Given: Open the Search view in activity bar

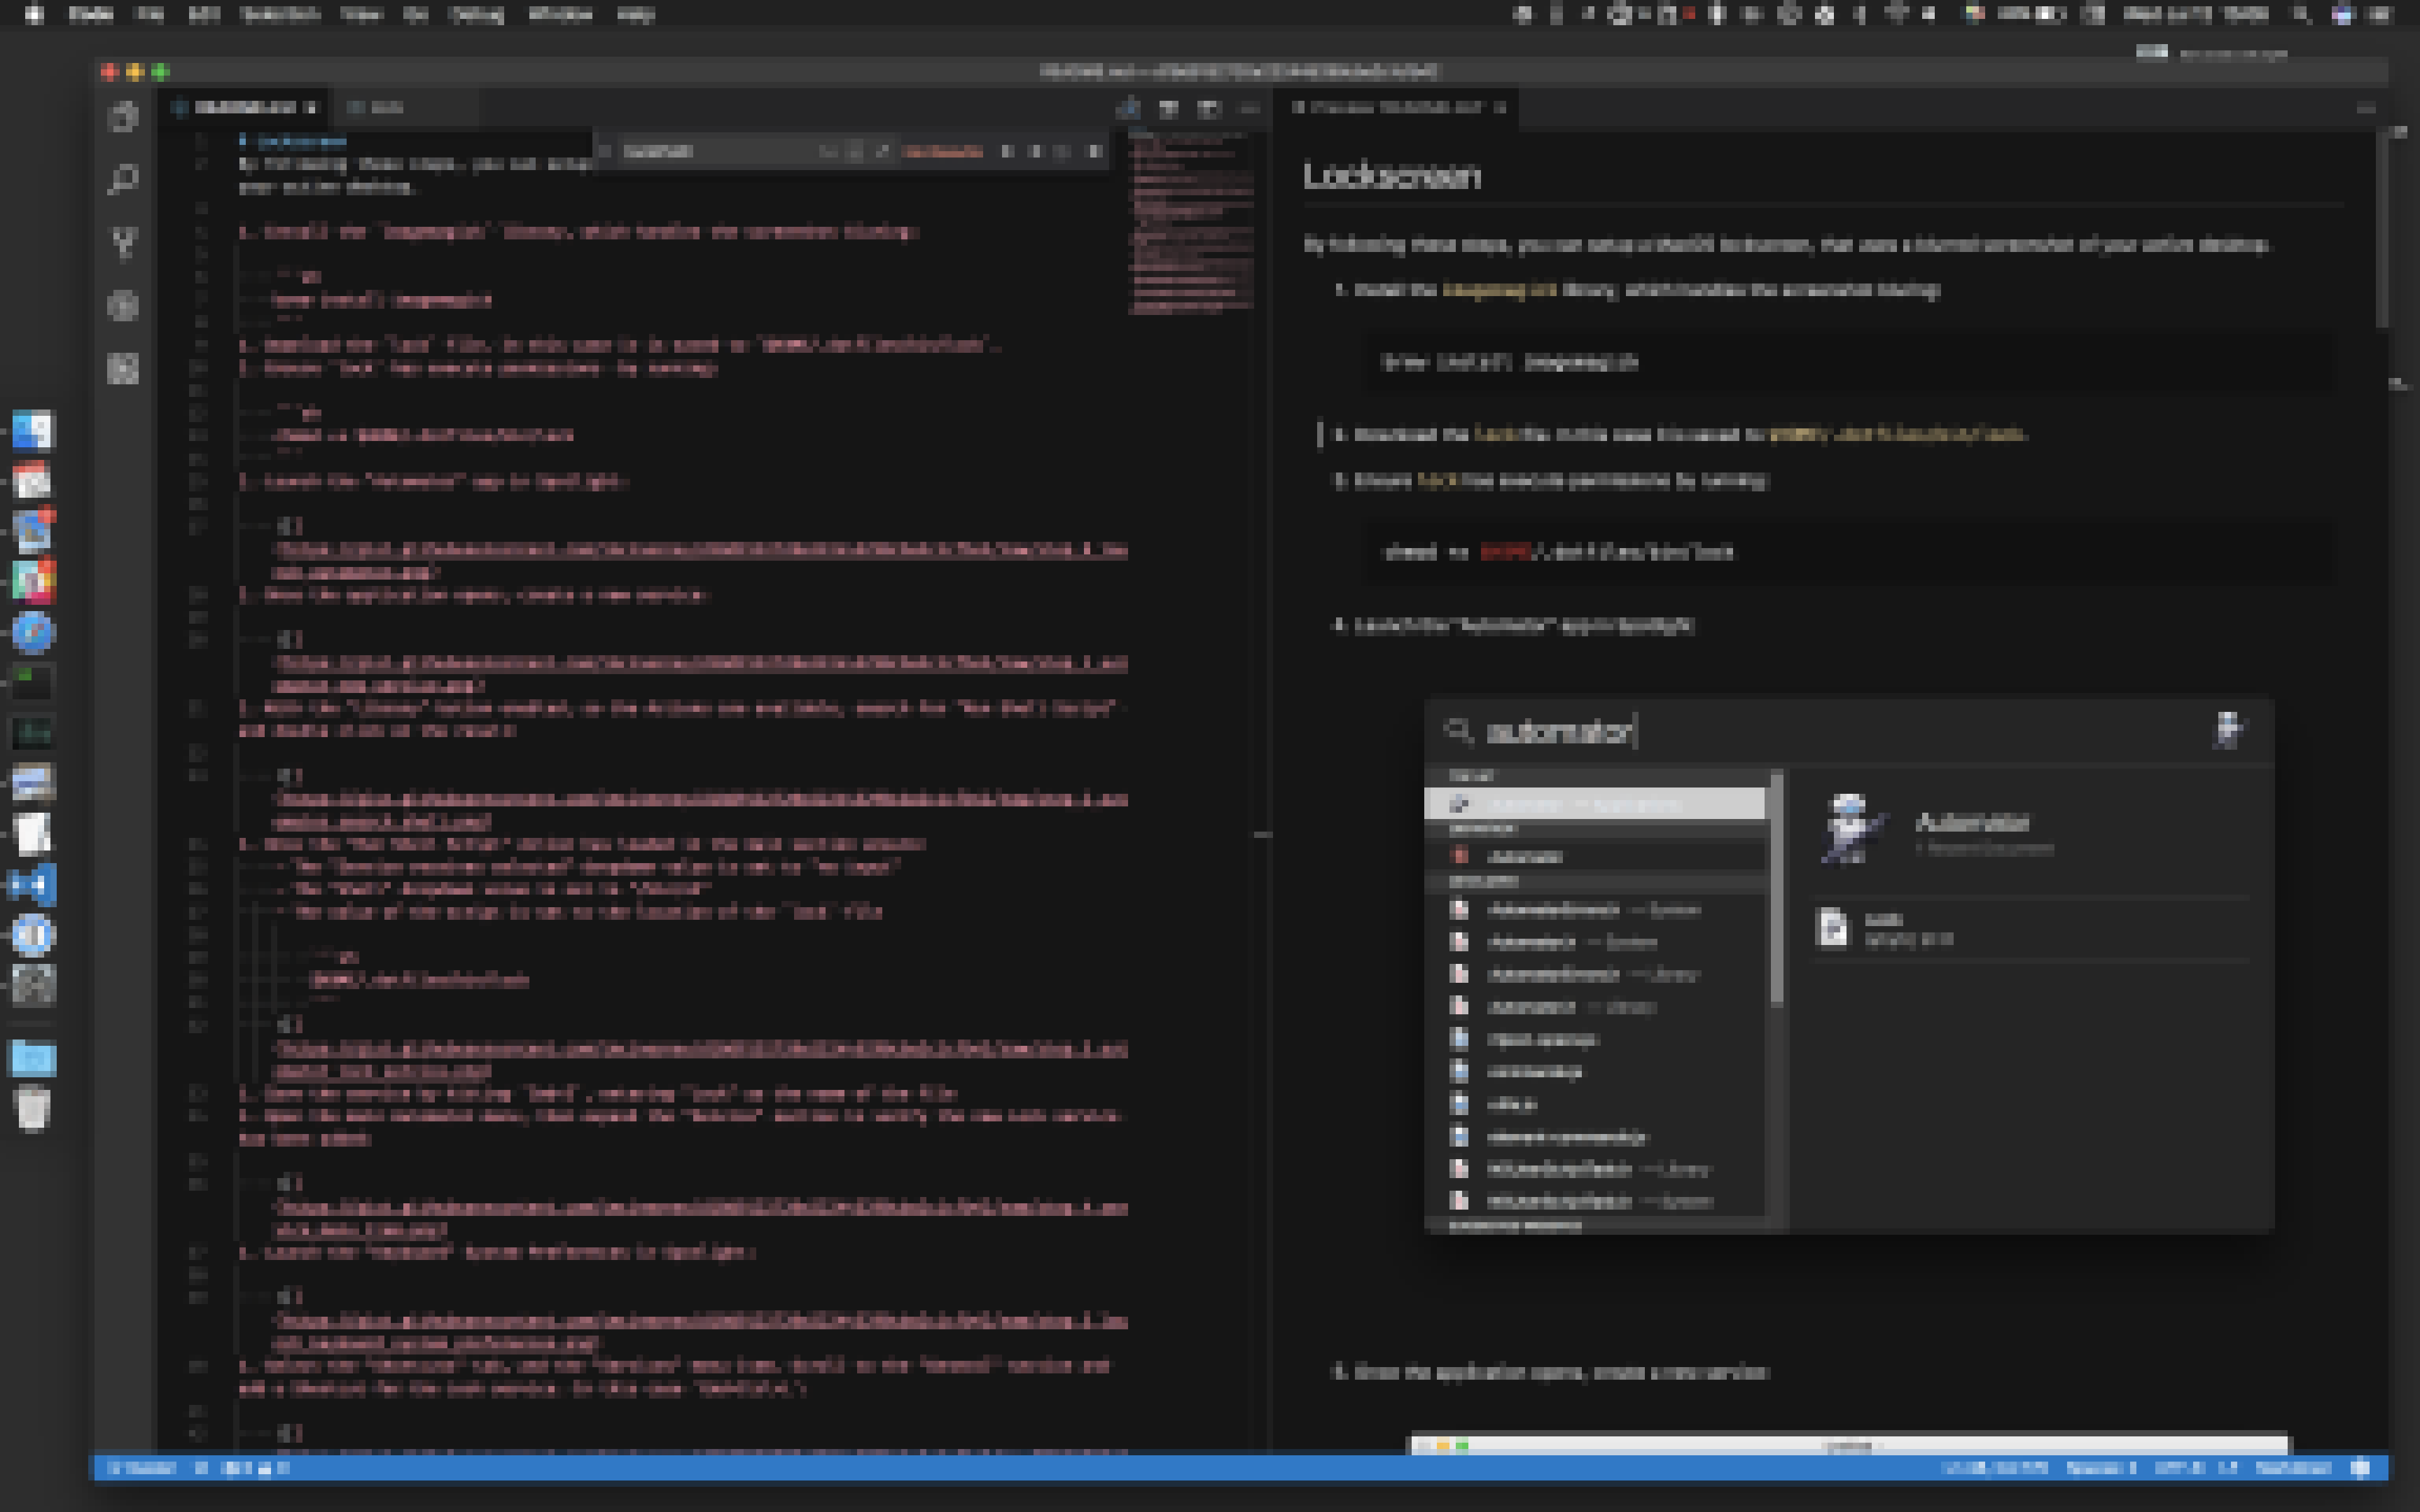Looking at the screenshot, I should (123, 180).
